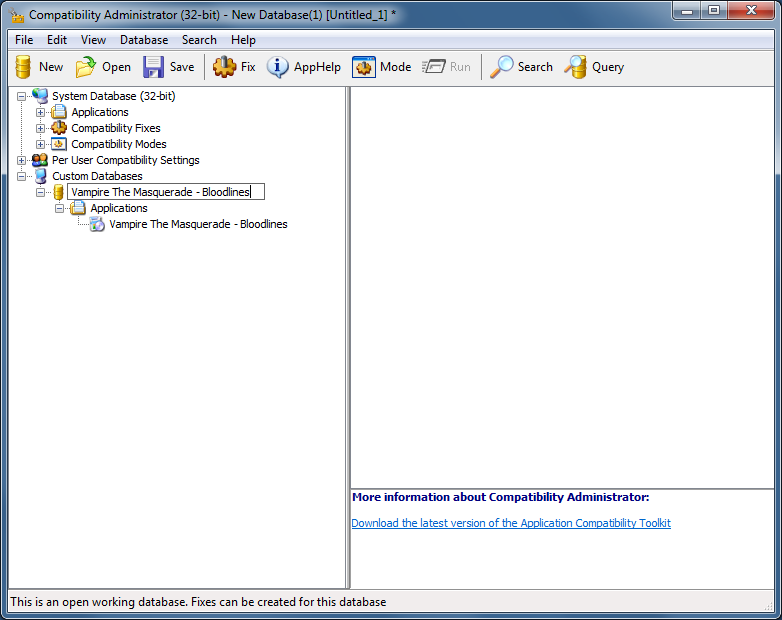The width and height of the screenshot is (782, 620).
Task: Click the Open button label
Action: click(x=116, y=67)
